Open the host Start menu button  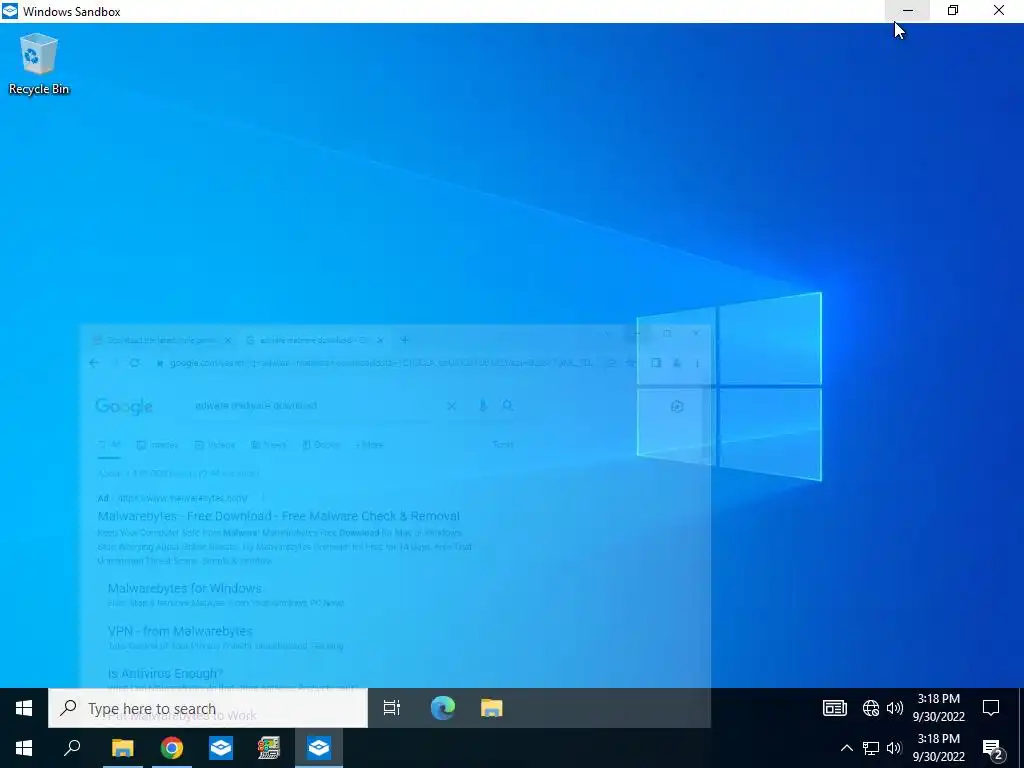(24, 748)
